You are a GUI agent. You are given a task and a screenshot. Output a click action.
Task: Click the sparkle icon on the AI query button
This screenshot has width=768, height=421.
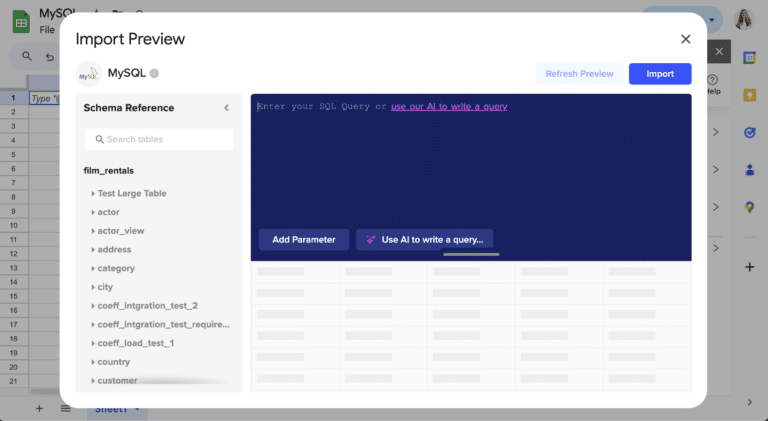click(371, 239)
